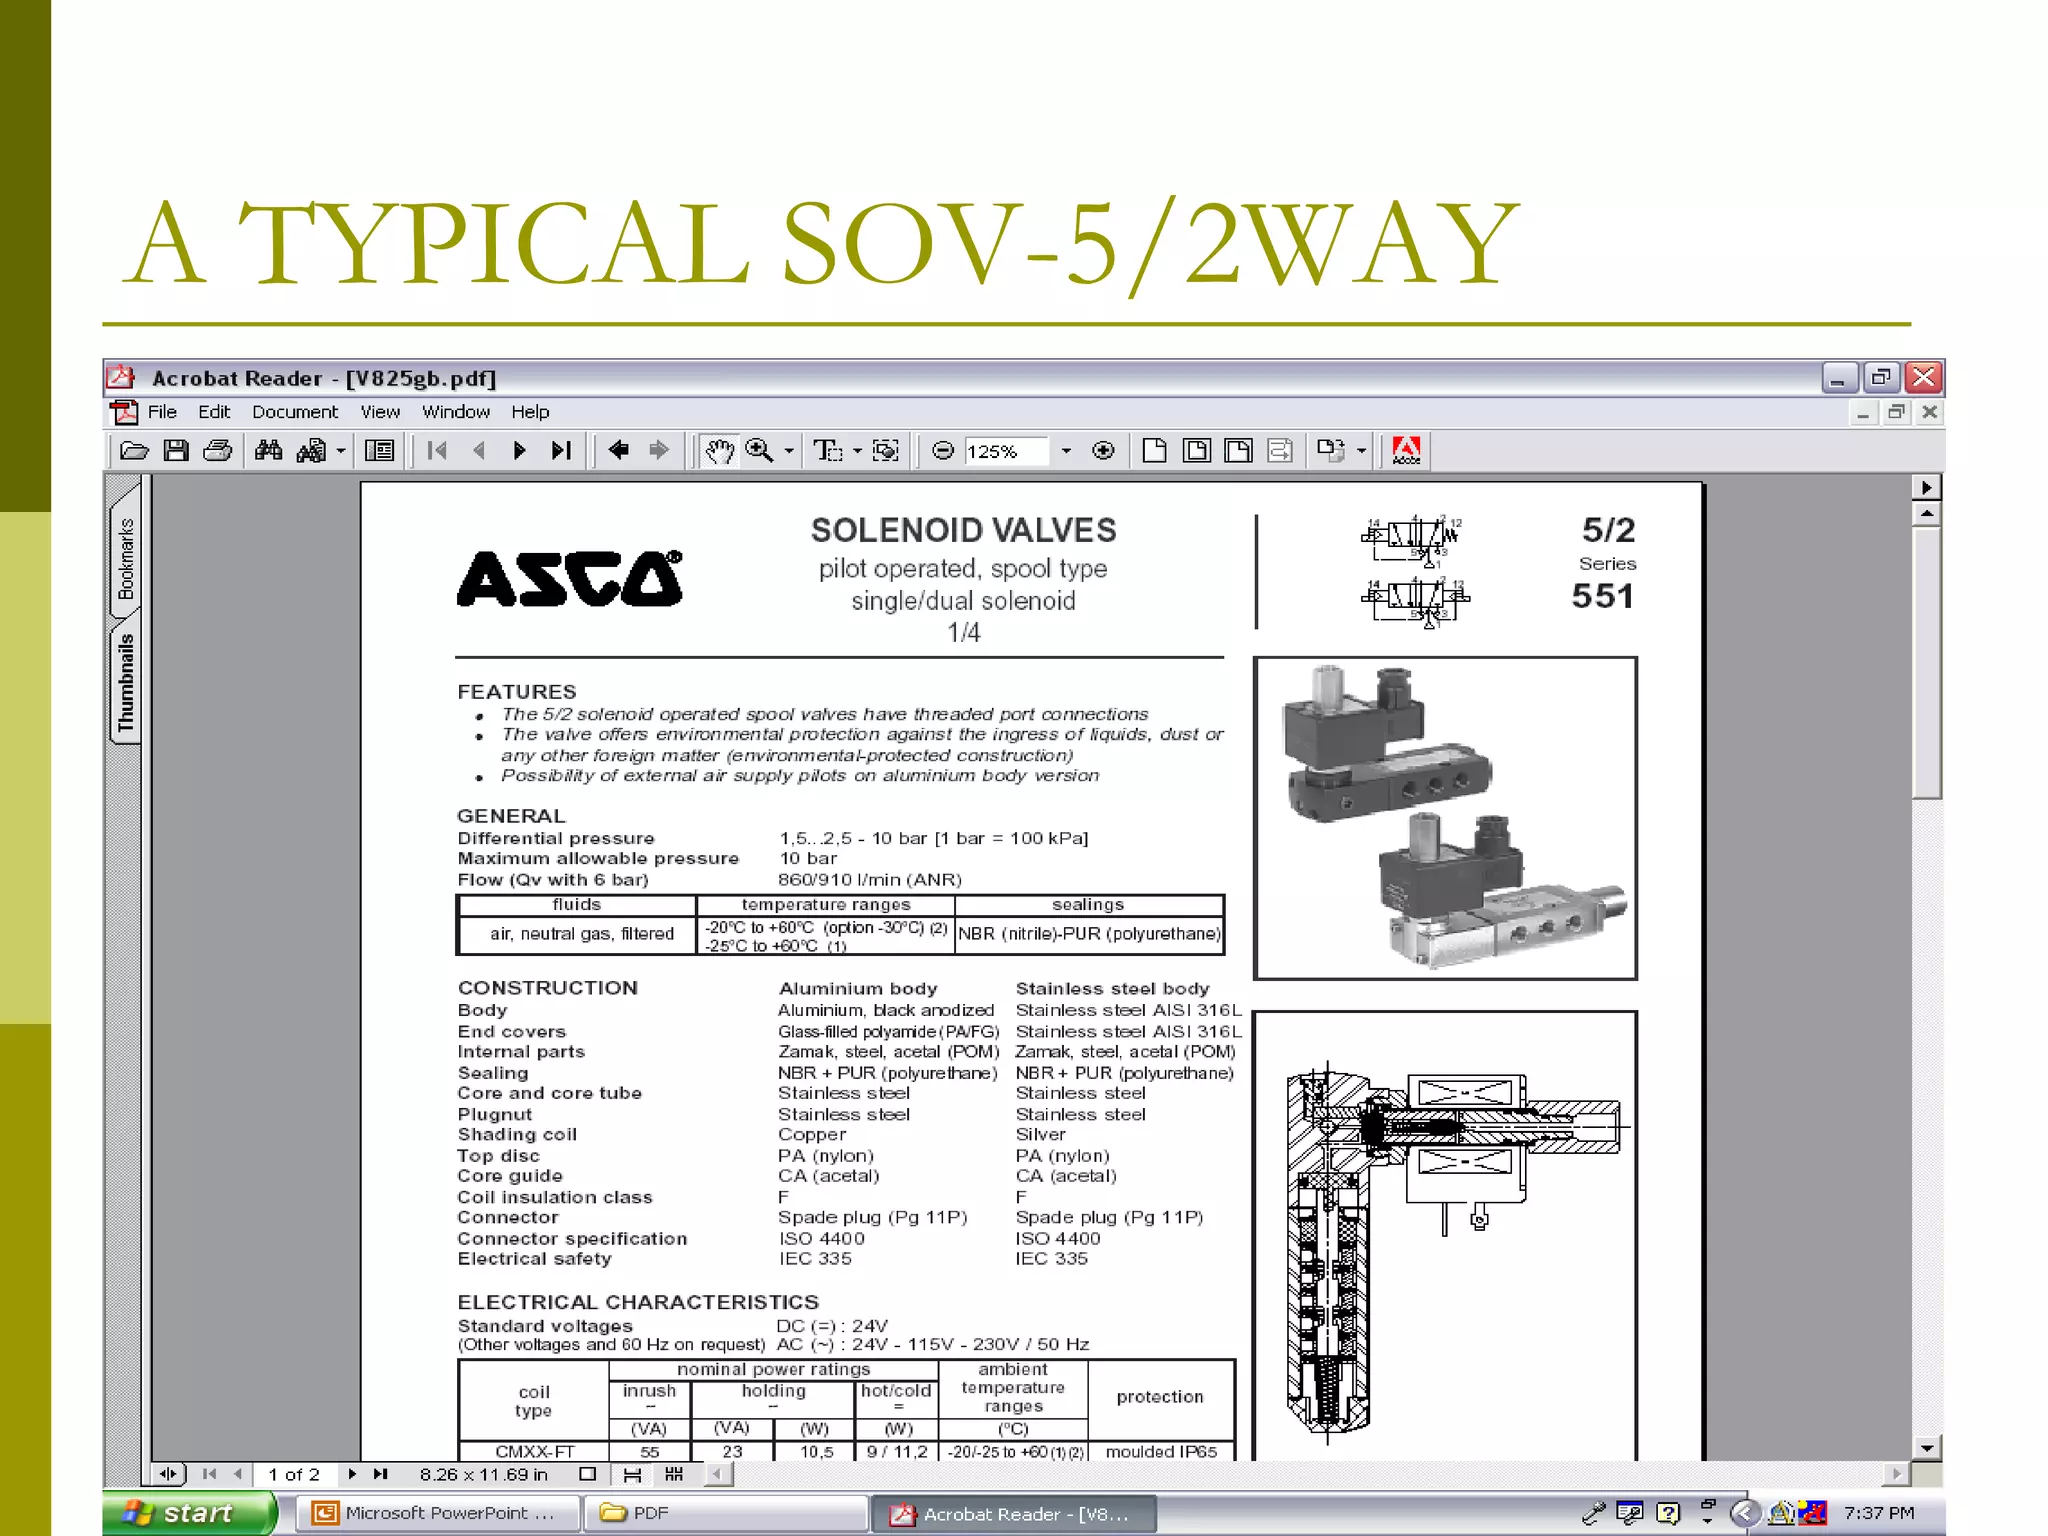Screen dimensions: 2048x1536
Task: Open the dropdown arrow beside Search icon
Action: coord(341,451)
